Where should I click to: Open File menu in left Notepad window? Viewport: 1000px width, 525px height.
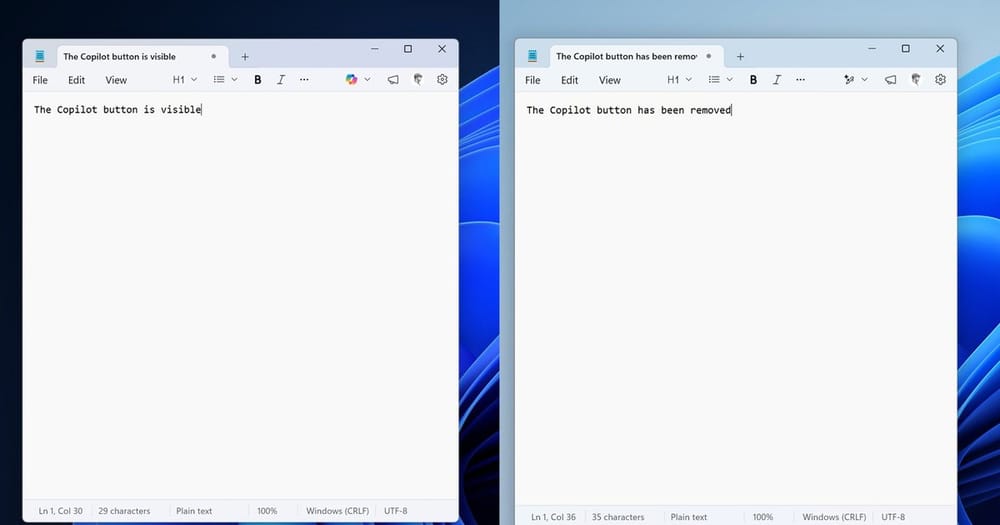coord(40,80)
